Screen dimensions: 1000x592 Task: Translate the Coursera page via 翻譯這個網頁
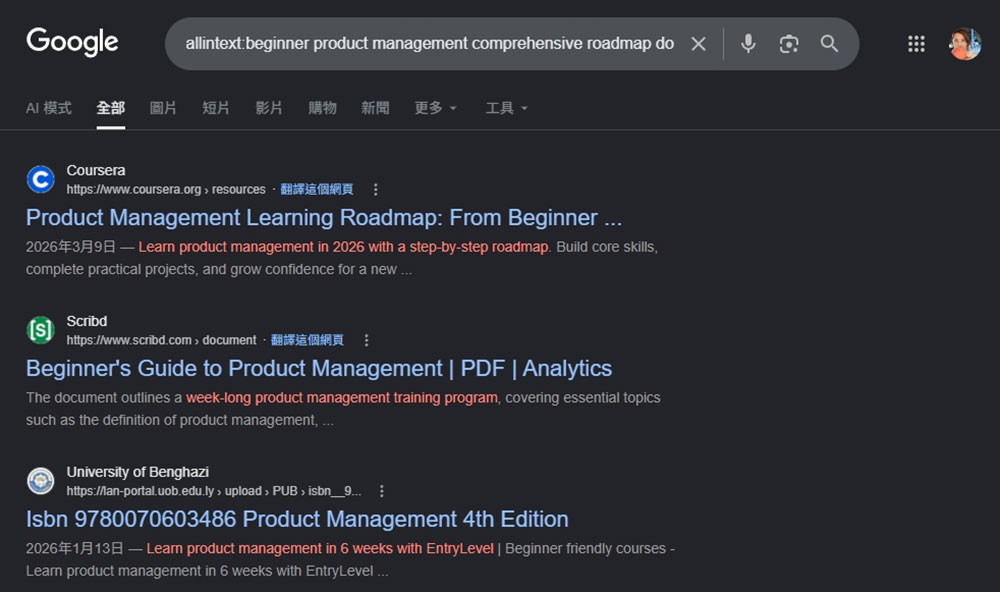pos(317,189)
